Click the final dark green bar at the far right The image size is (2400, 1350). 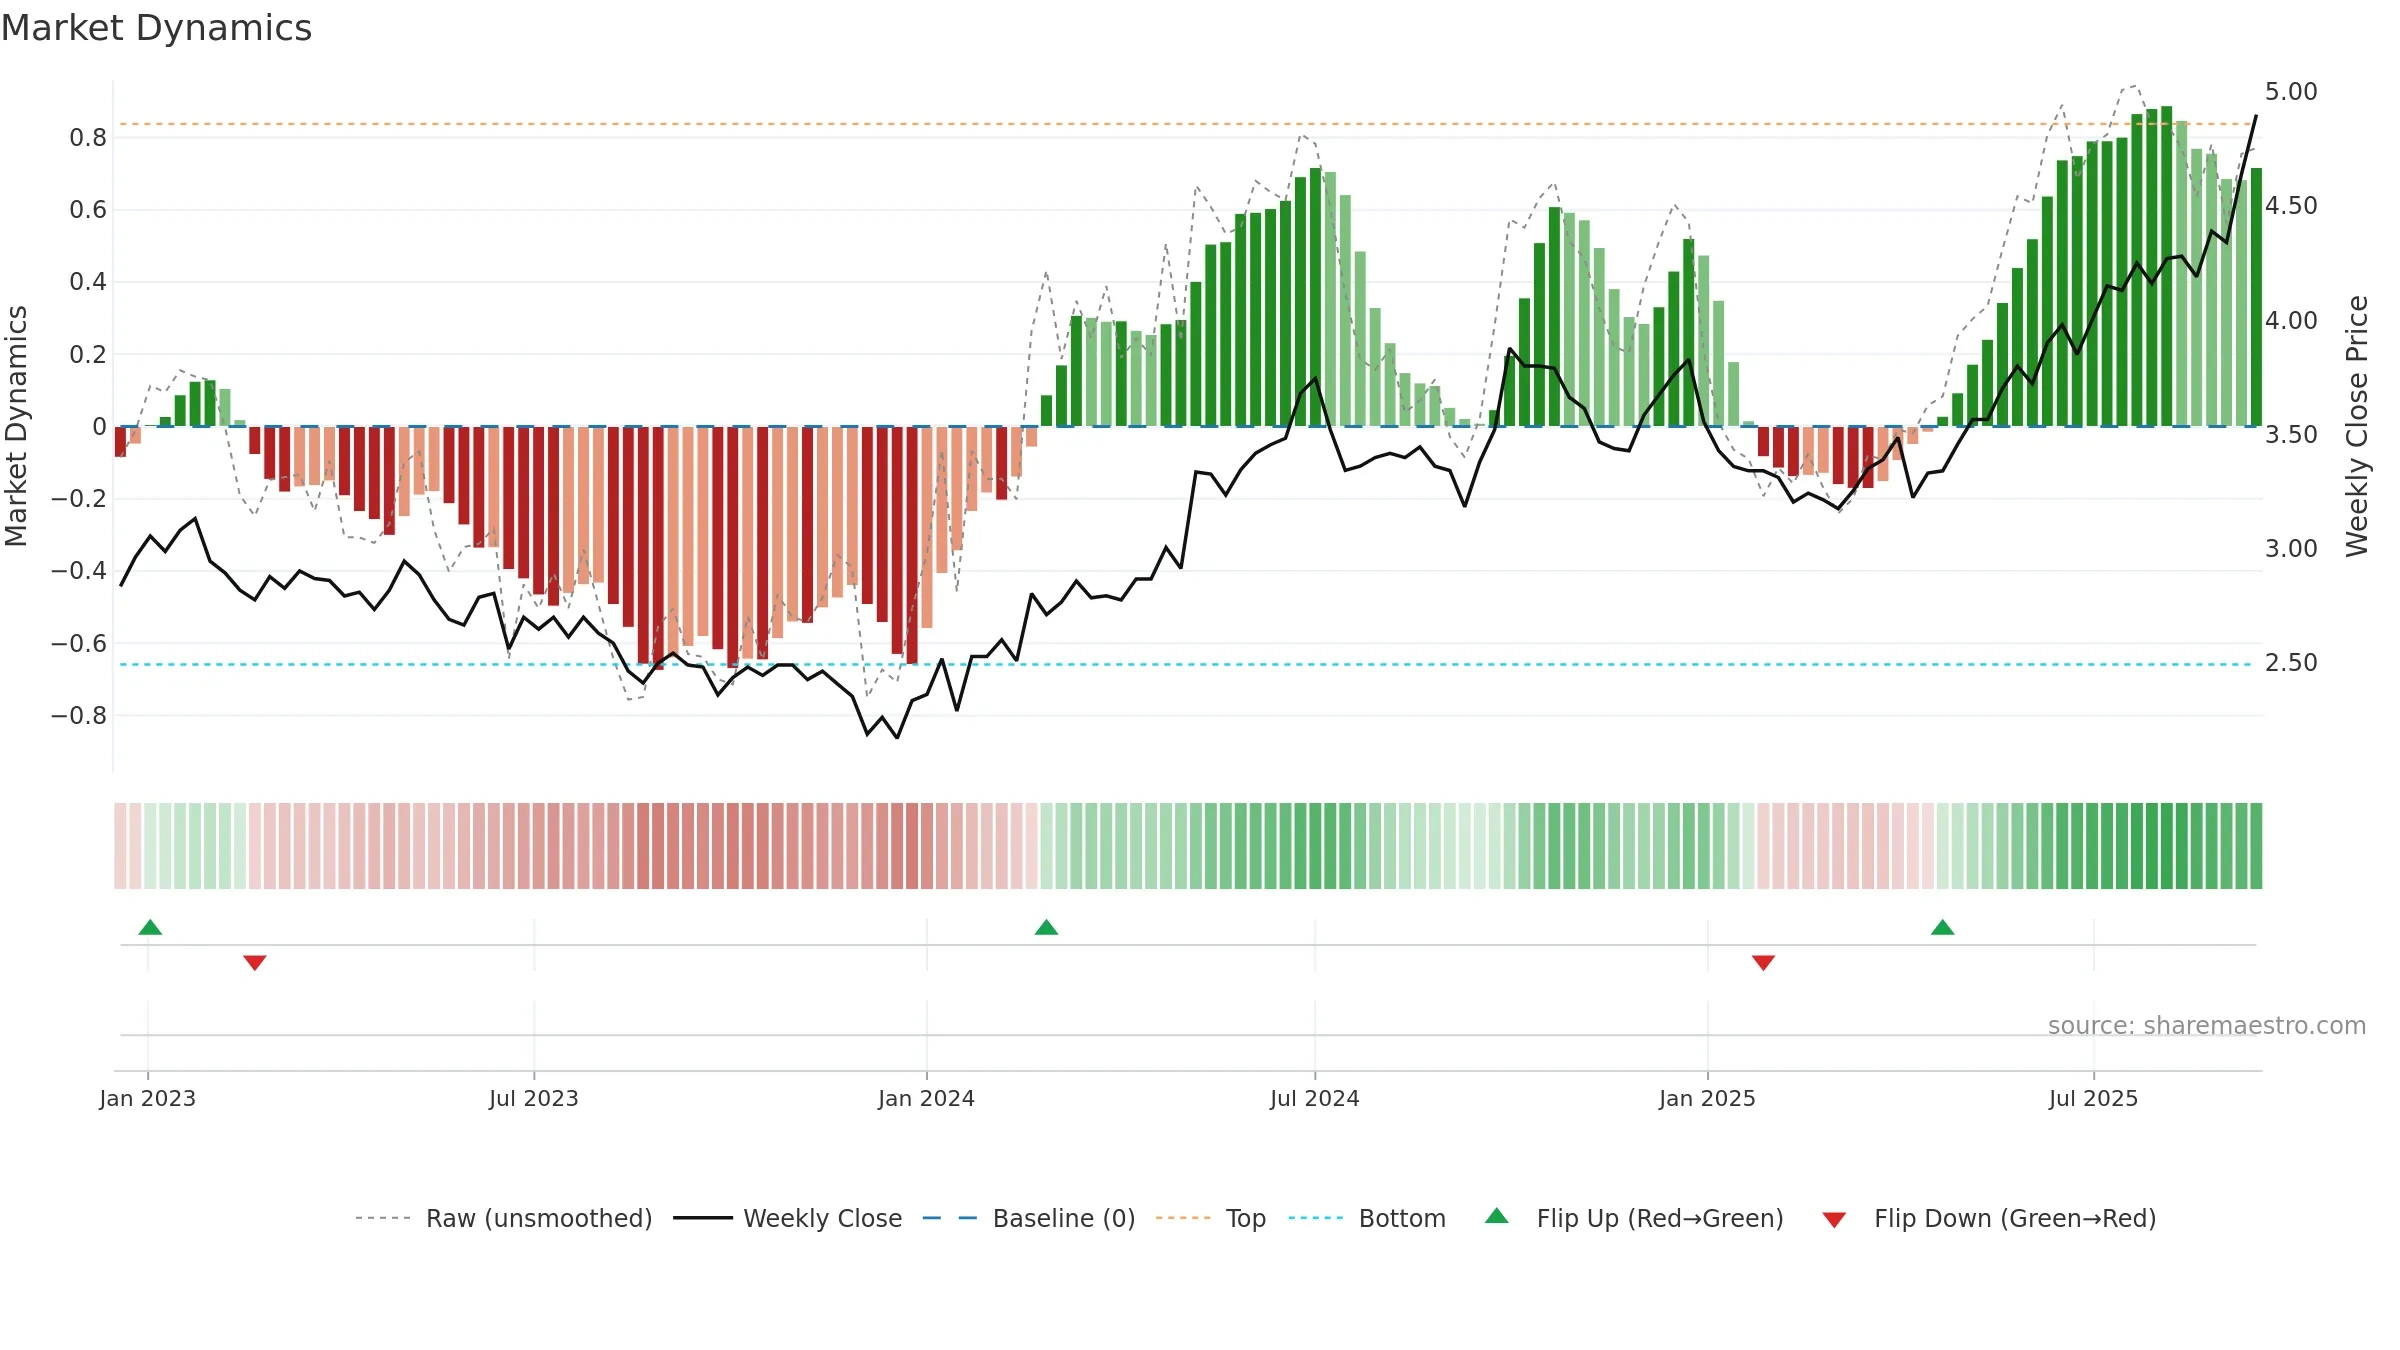click(x=2256, y=297)
